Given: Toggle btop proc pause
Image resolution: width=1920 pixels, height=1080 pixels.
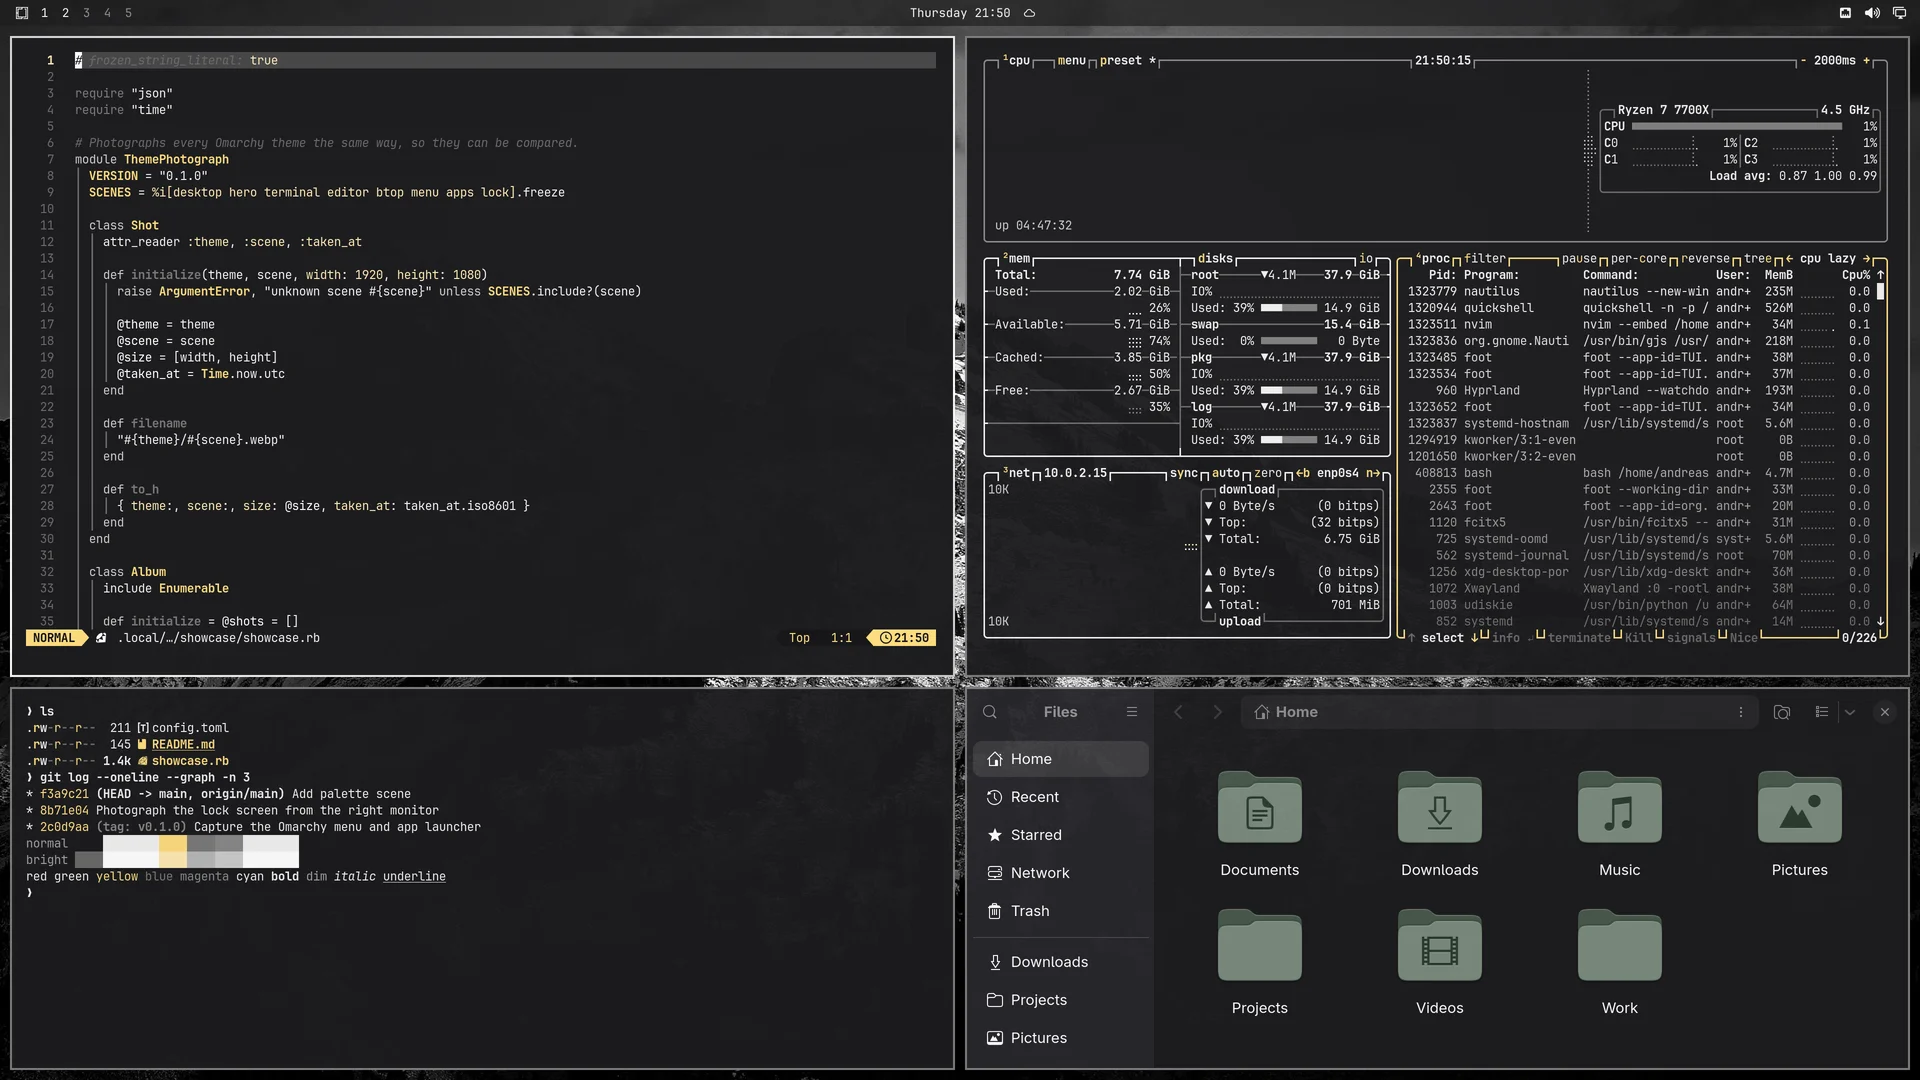Looking at the screenshot, I should [1579, 258].
